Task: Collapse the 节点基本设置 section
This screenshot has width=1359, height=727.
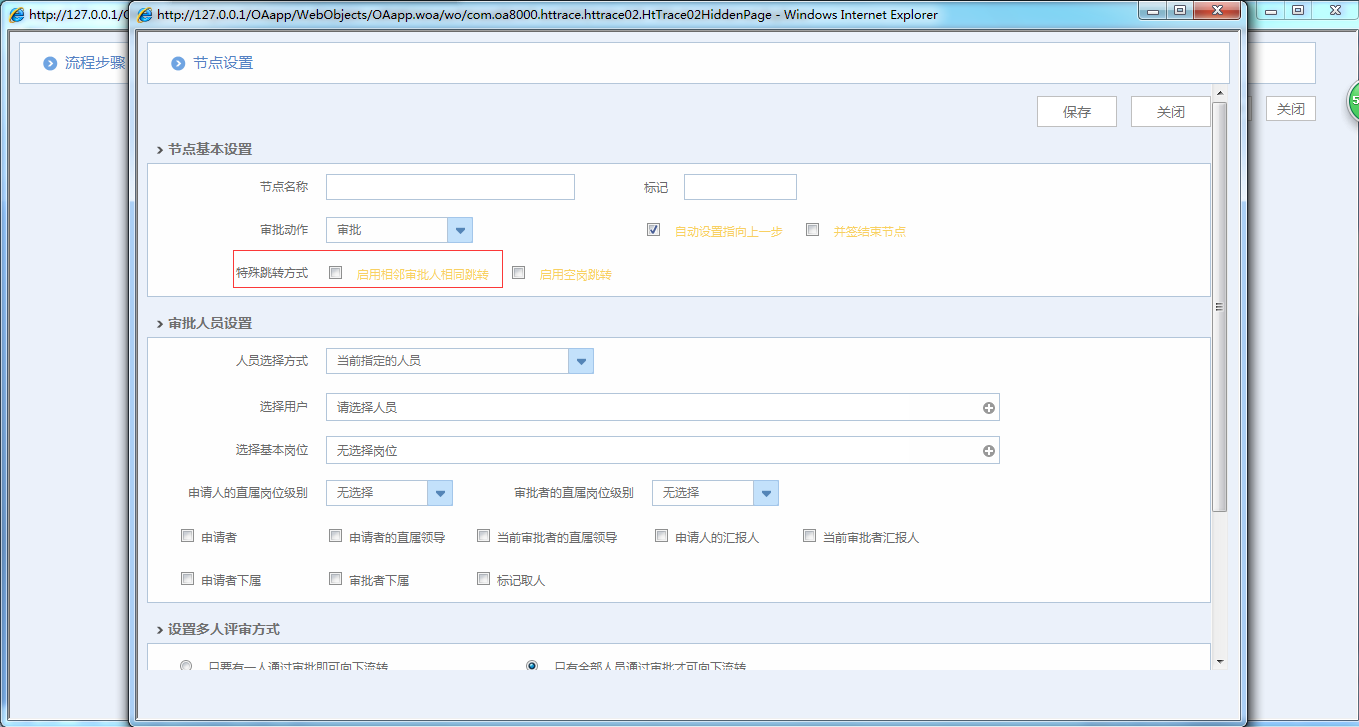Action: point(160,150)
